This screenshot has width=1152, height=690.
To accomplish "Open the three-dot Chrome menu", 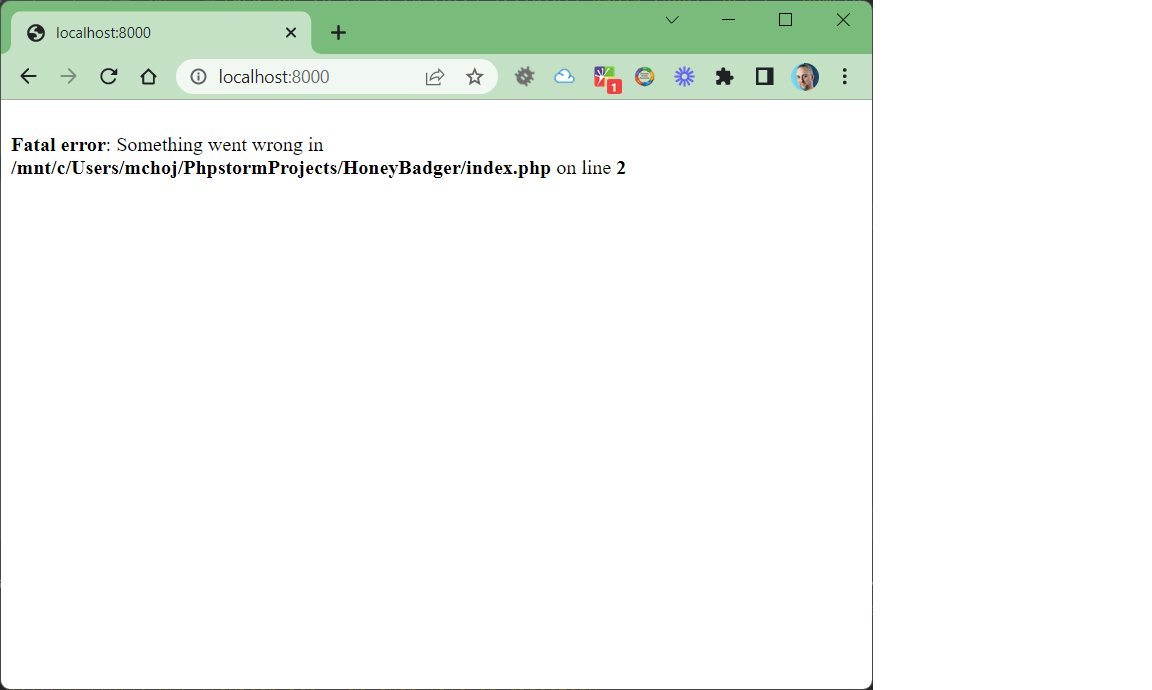I will (x=845, y=76).
